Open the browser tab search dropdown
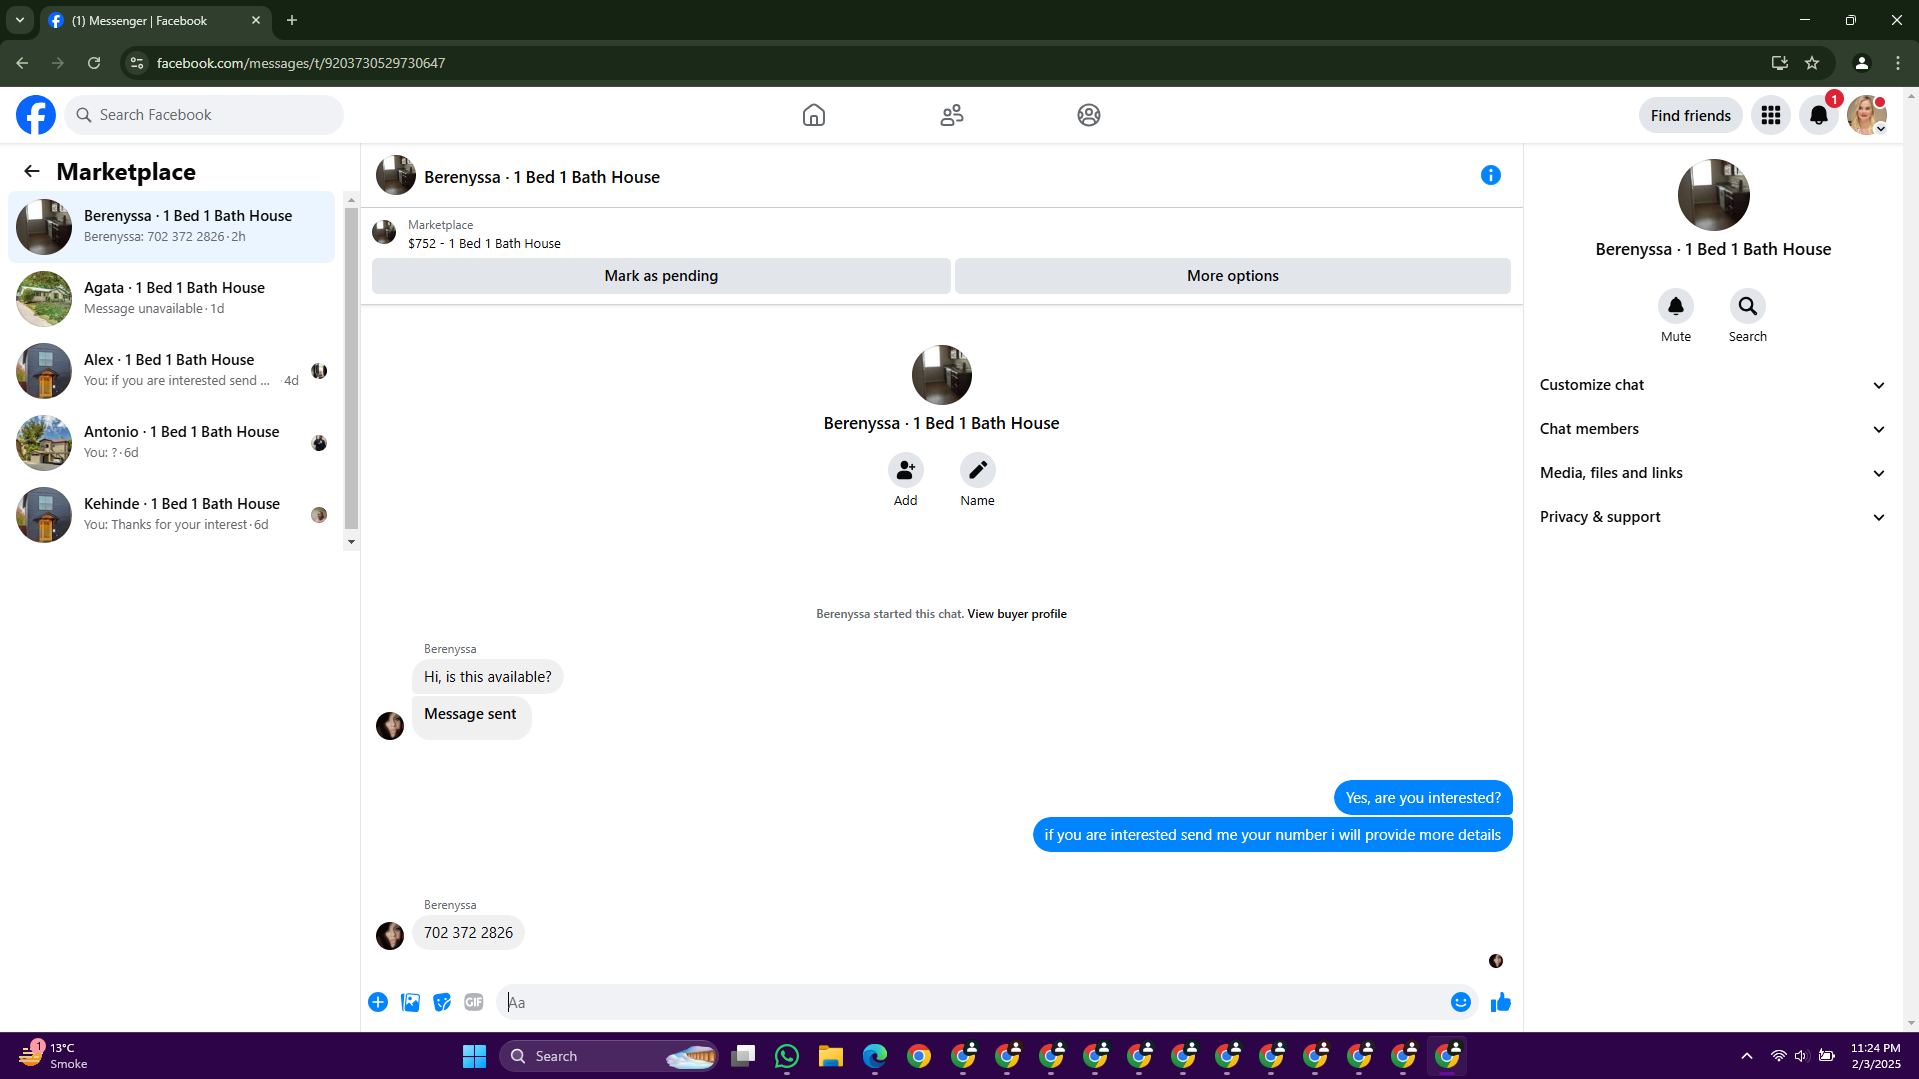Screen dimensions: 1919x1079 [x=20, y=20]
